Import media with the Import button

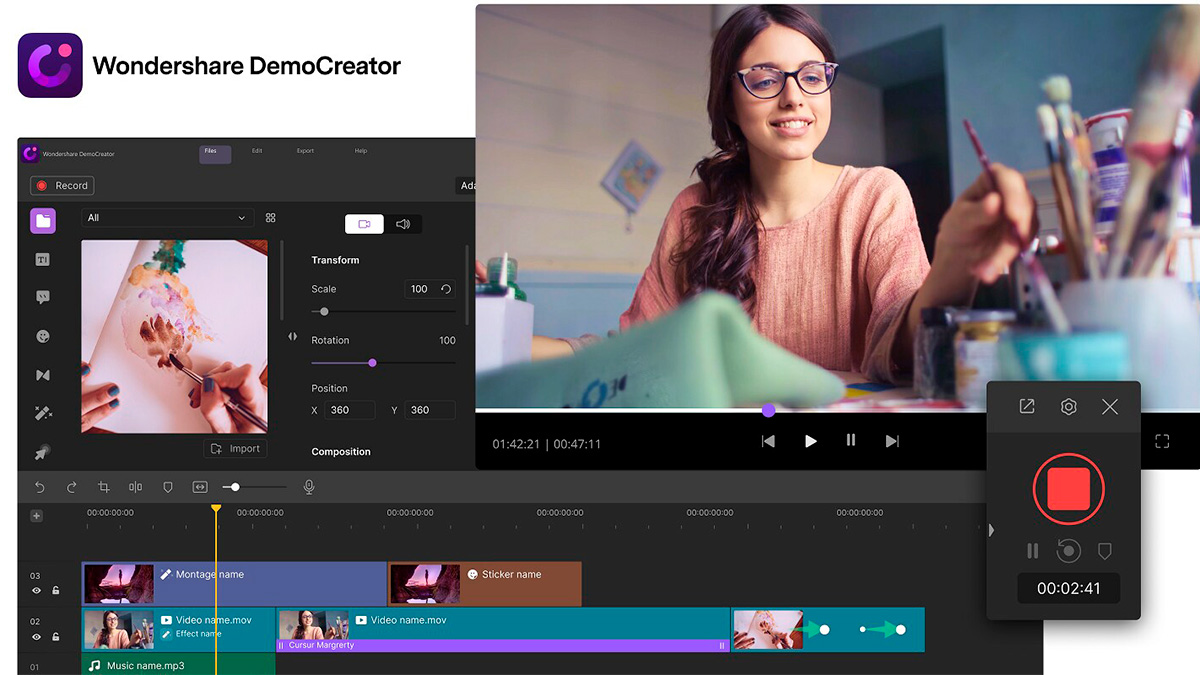coord(235,447)
